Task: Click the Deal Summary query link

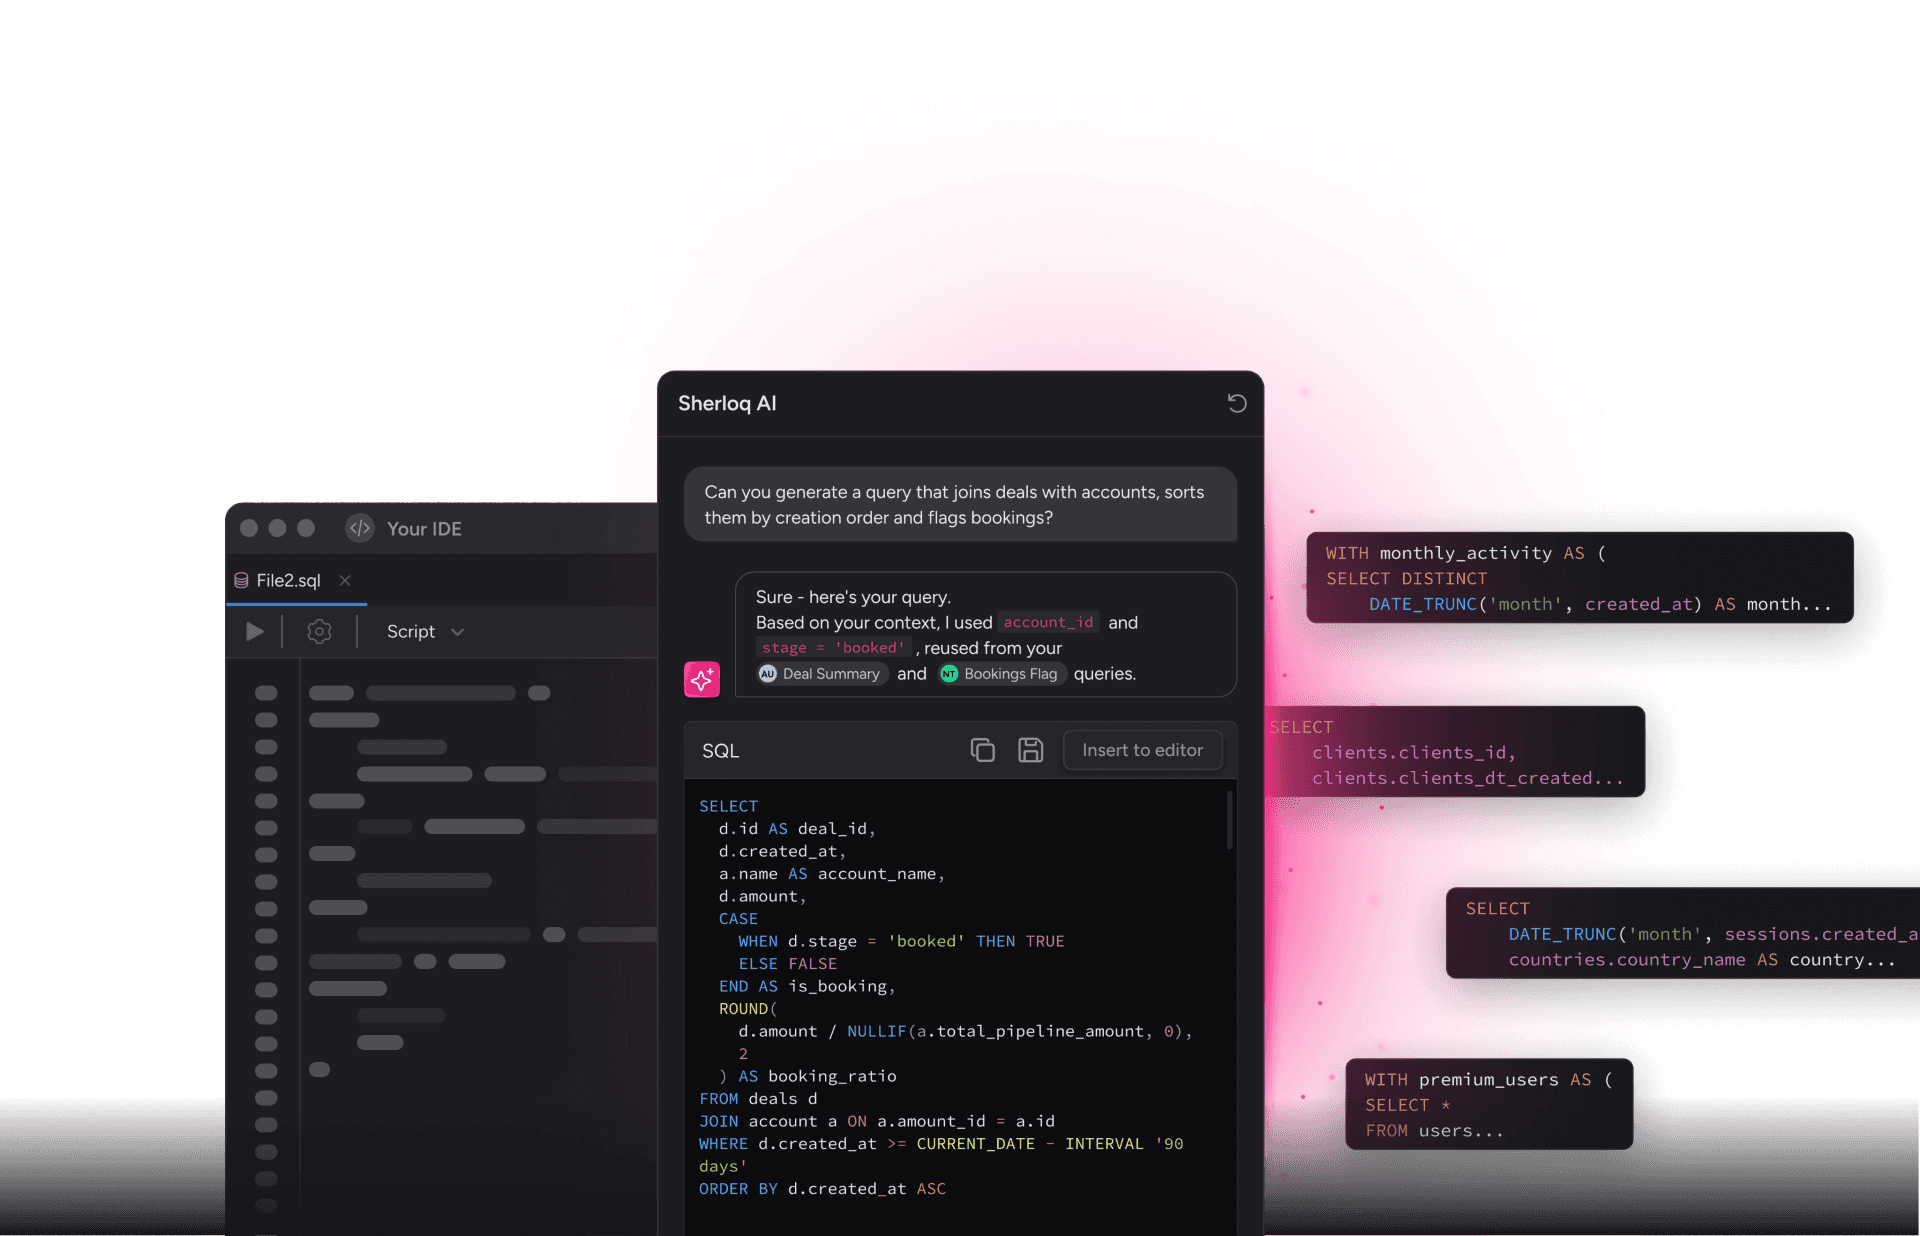Action: click(832, 674)
